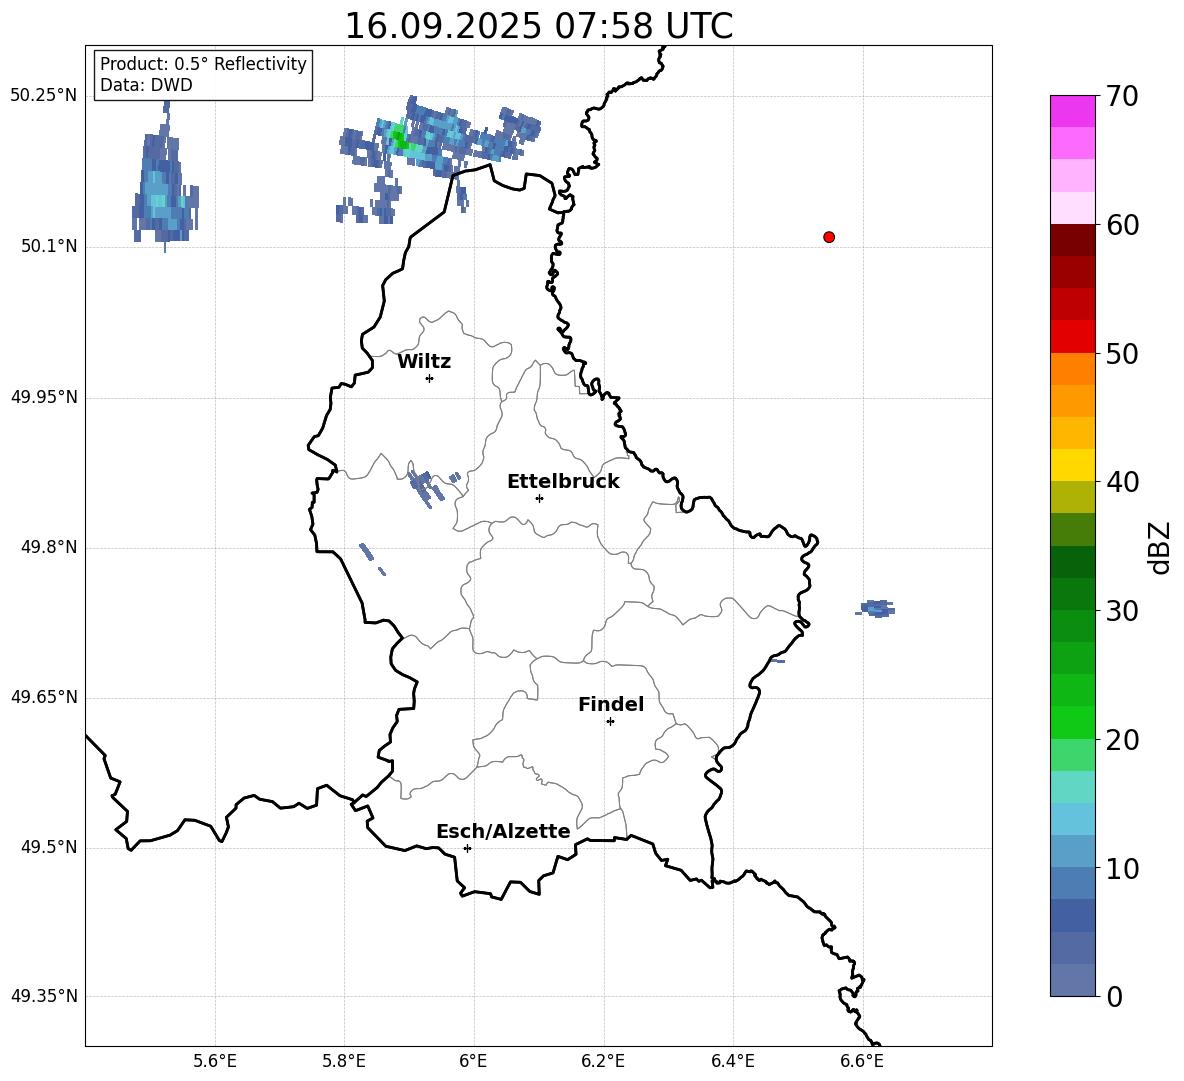Click the 49.35°N latitude label
Viewport: 1184px width, 1081px height.
coord(44,996)
